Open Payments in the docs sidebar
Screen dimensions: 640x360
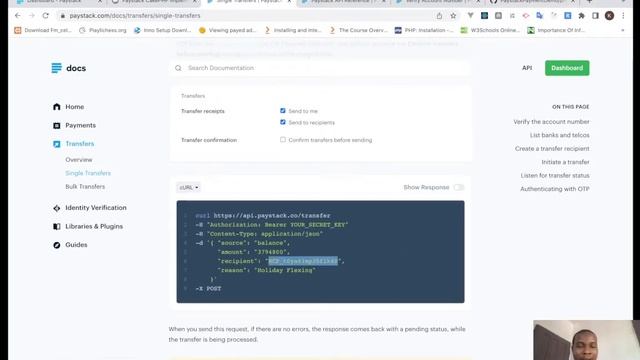[80, 126]
